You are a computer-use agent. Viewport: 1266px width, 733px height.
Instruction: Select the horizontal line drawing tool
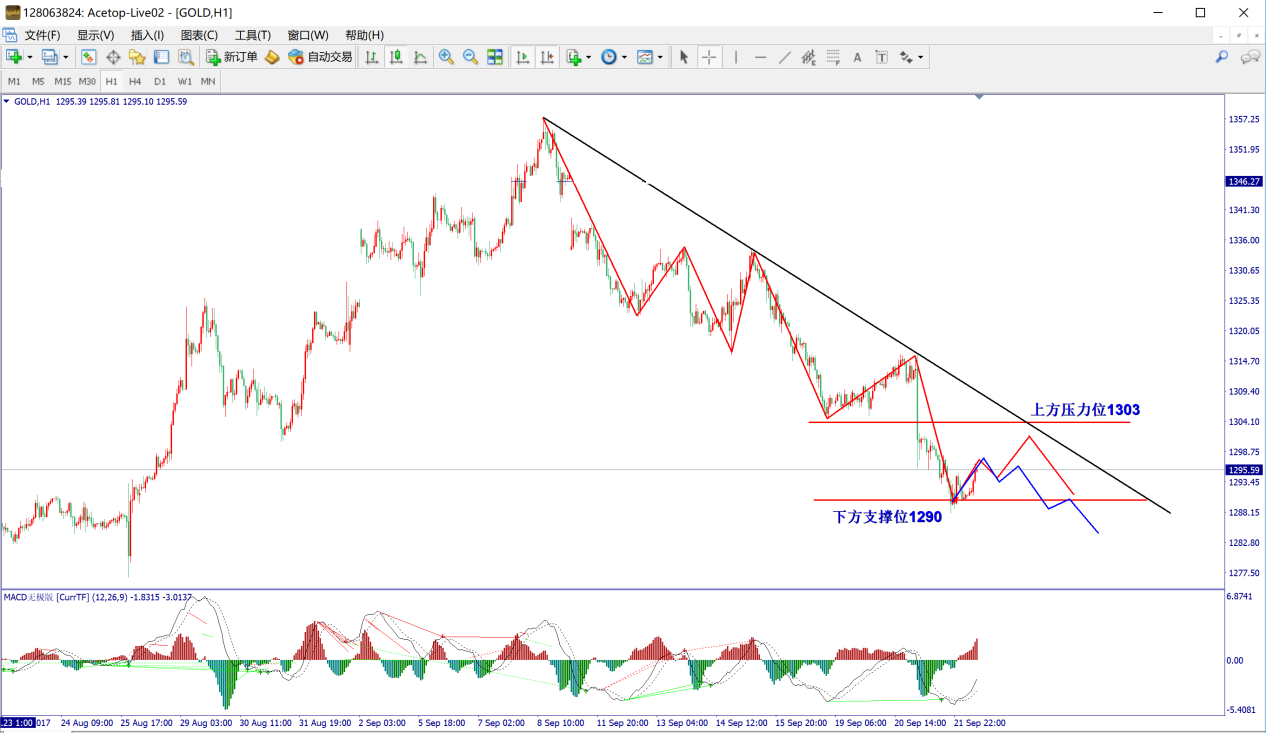[760, 57]
